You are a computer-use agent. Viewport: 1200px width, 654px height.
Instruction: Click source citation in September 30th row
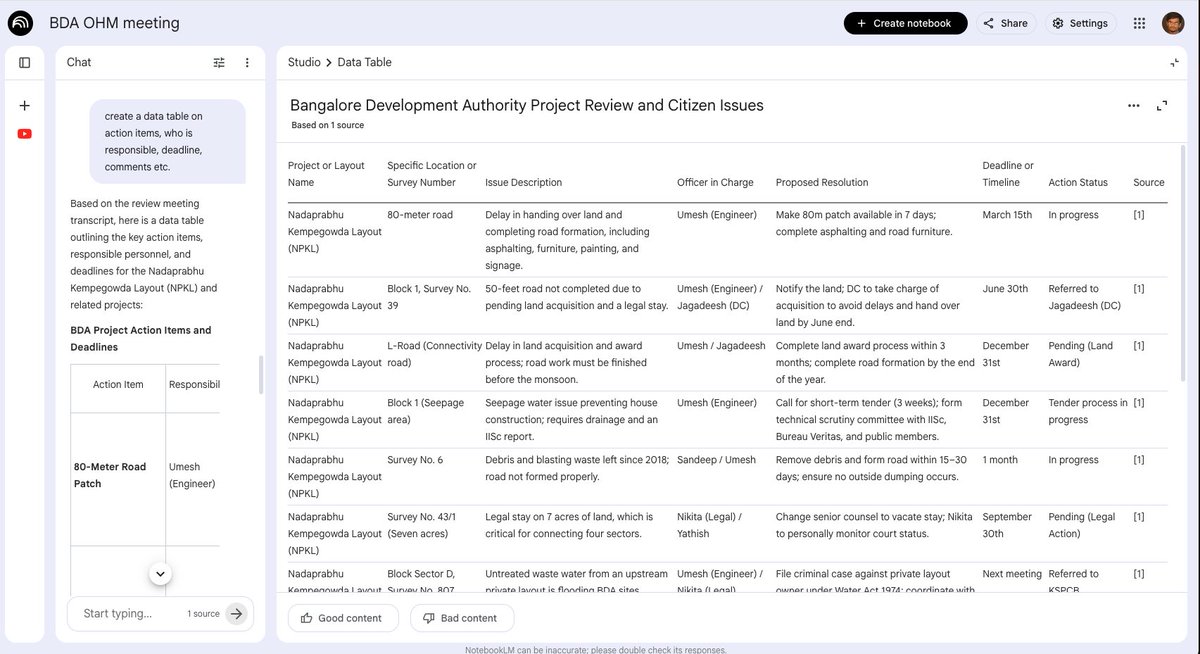pos(1138,517)
